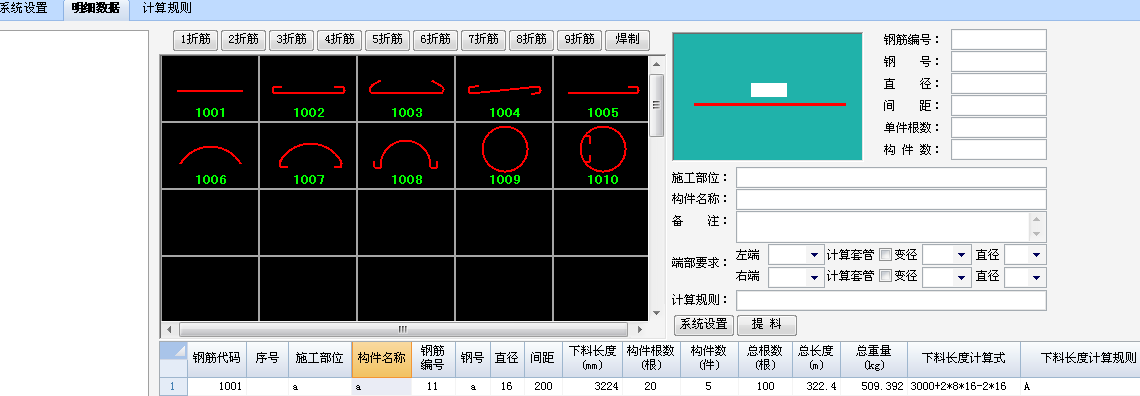The image size is (1140, 396).
Task: Pick rebar shape 1003 thumbnail
Action: 406,89
